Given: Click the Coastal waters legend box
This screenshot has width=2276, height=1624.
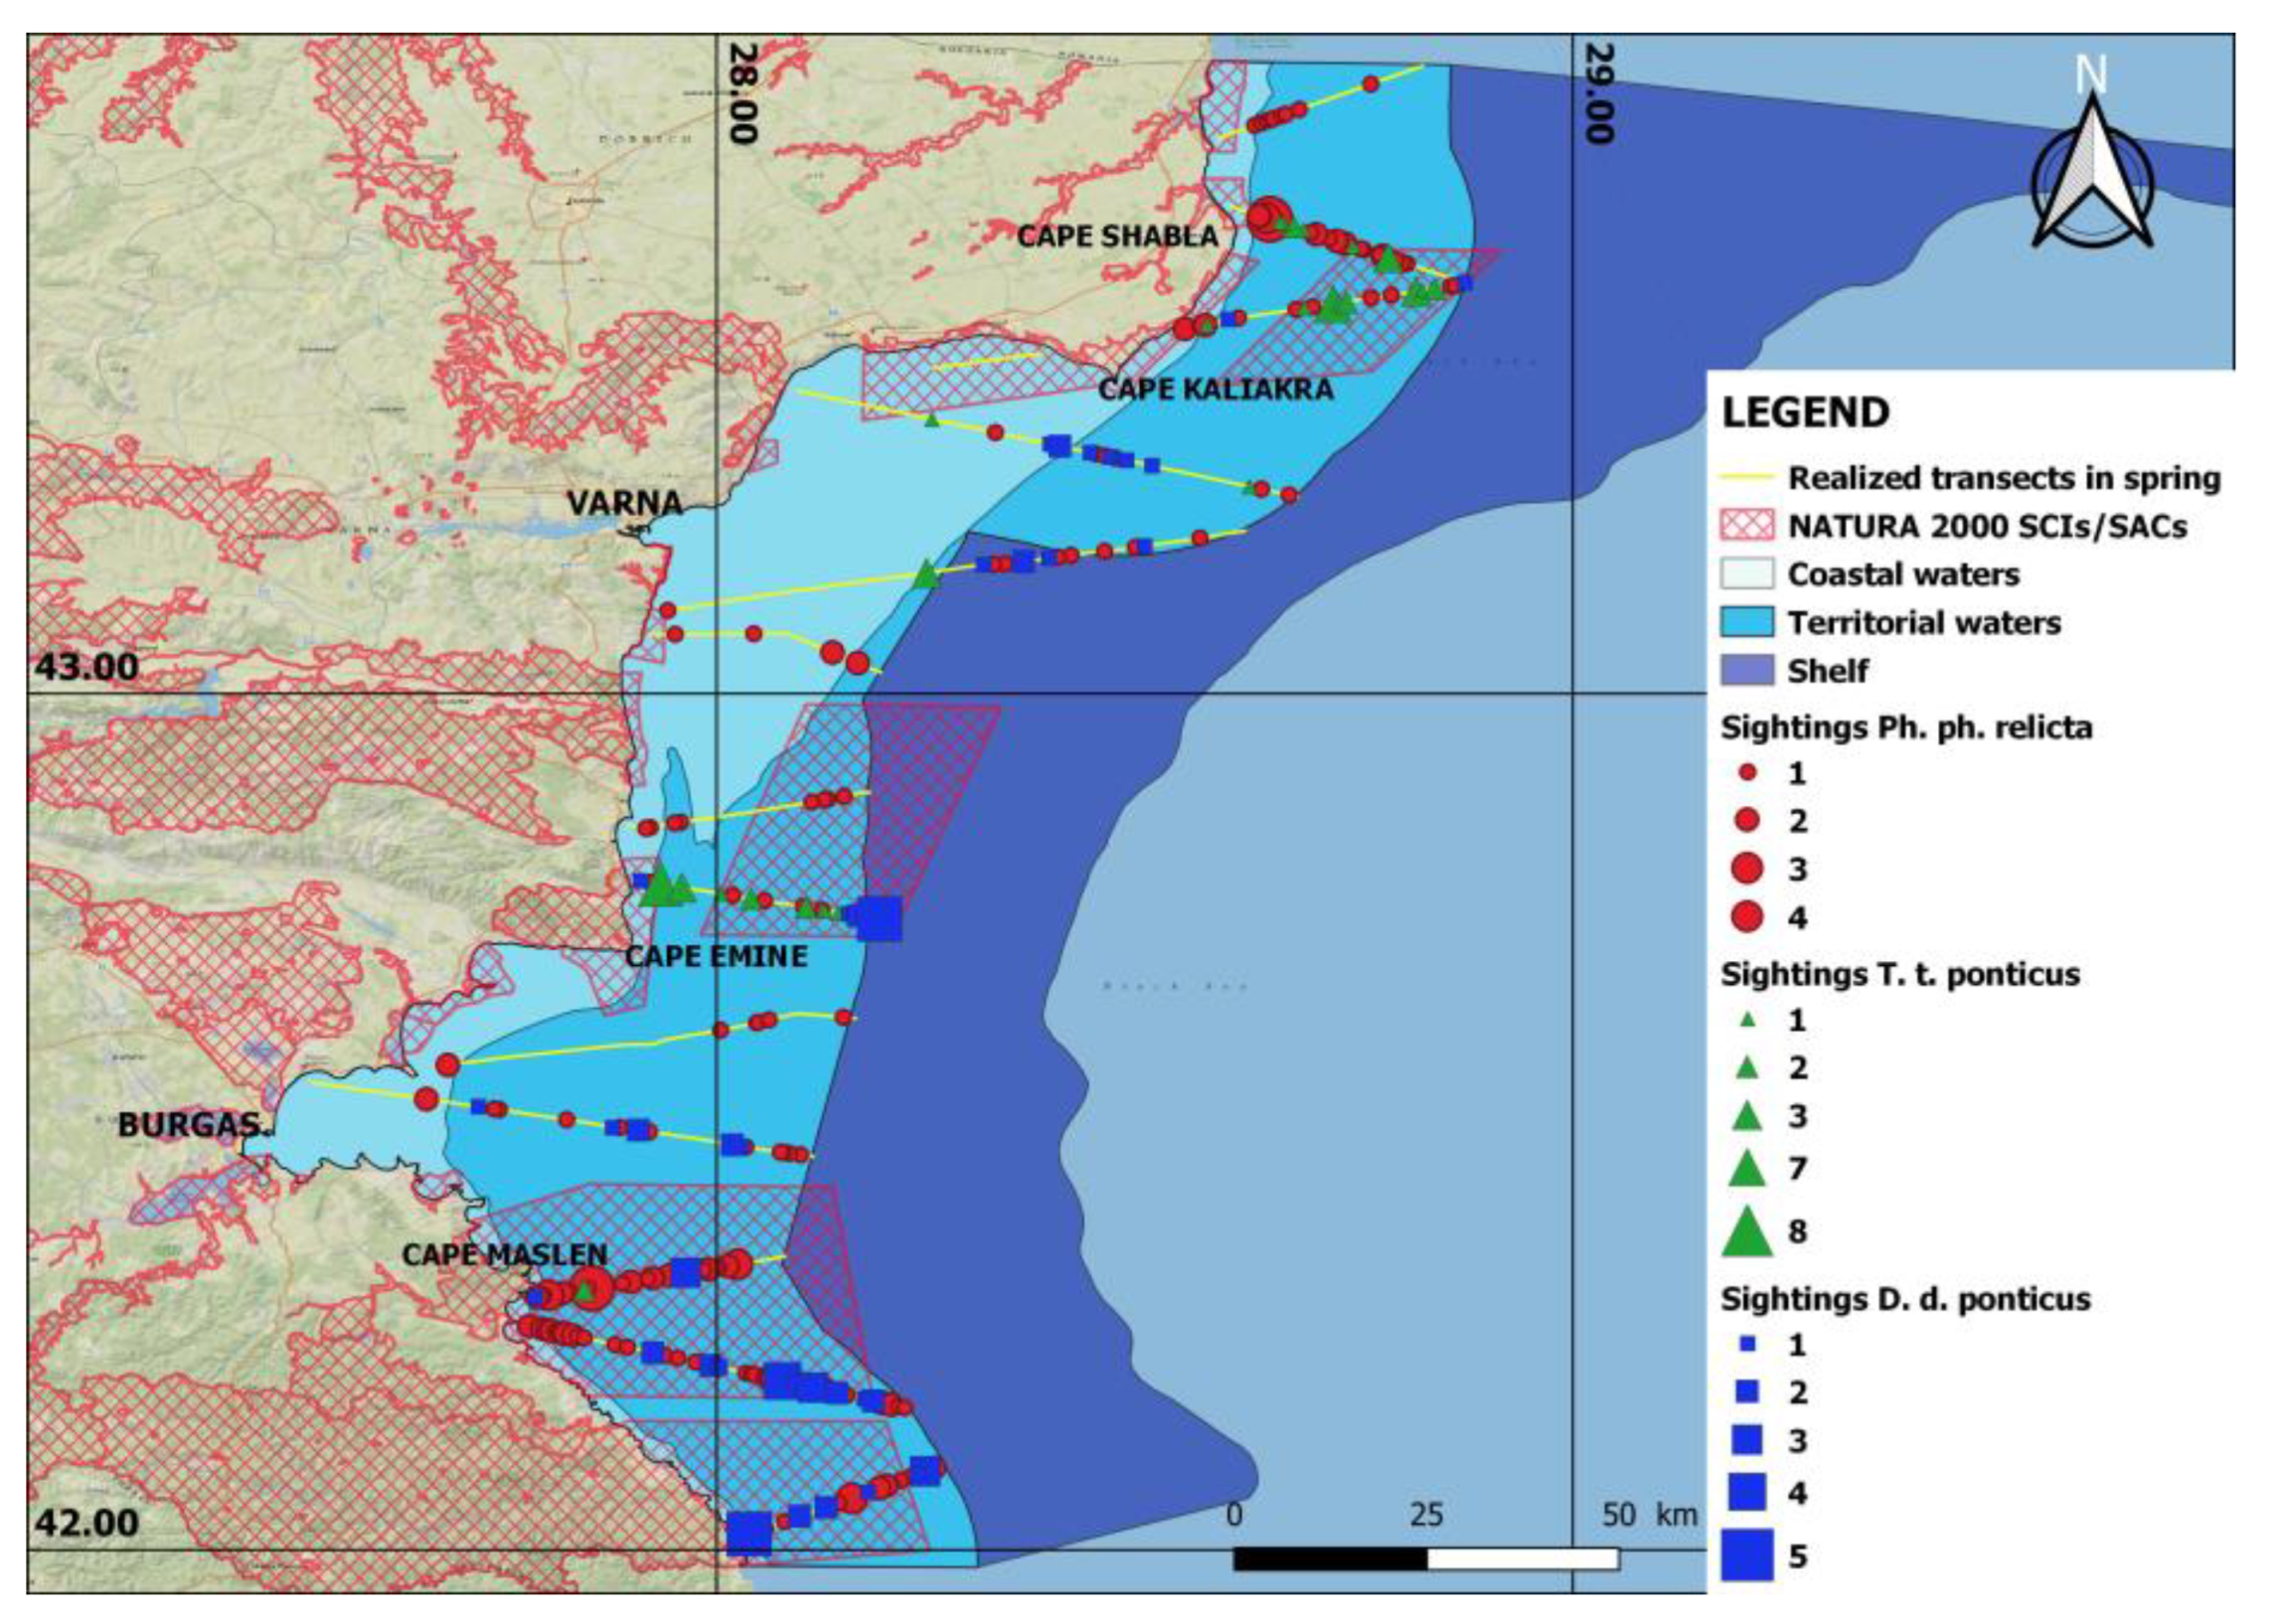Looking at the screenshot, I should [1746, 574].
